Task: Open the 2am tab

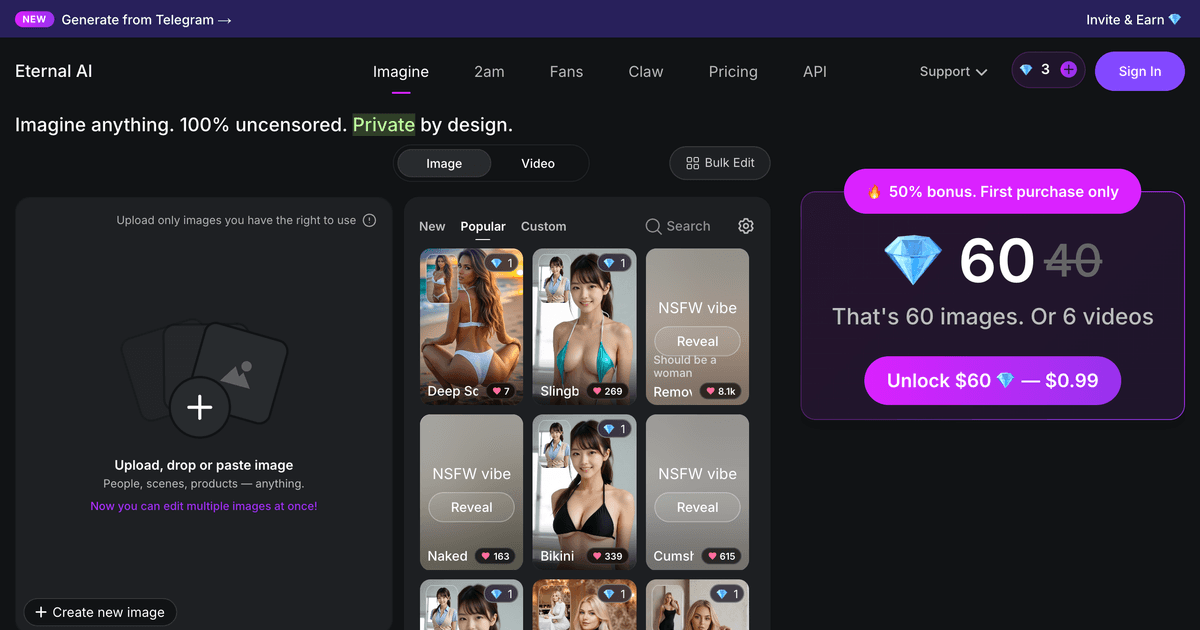Action: pyautogui.click(x=489, y=72)
